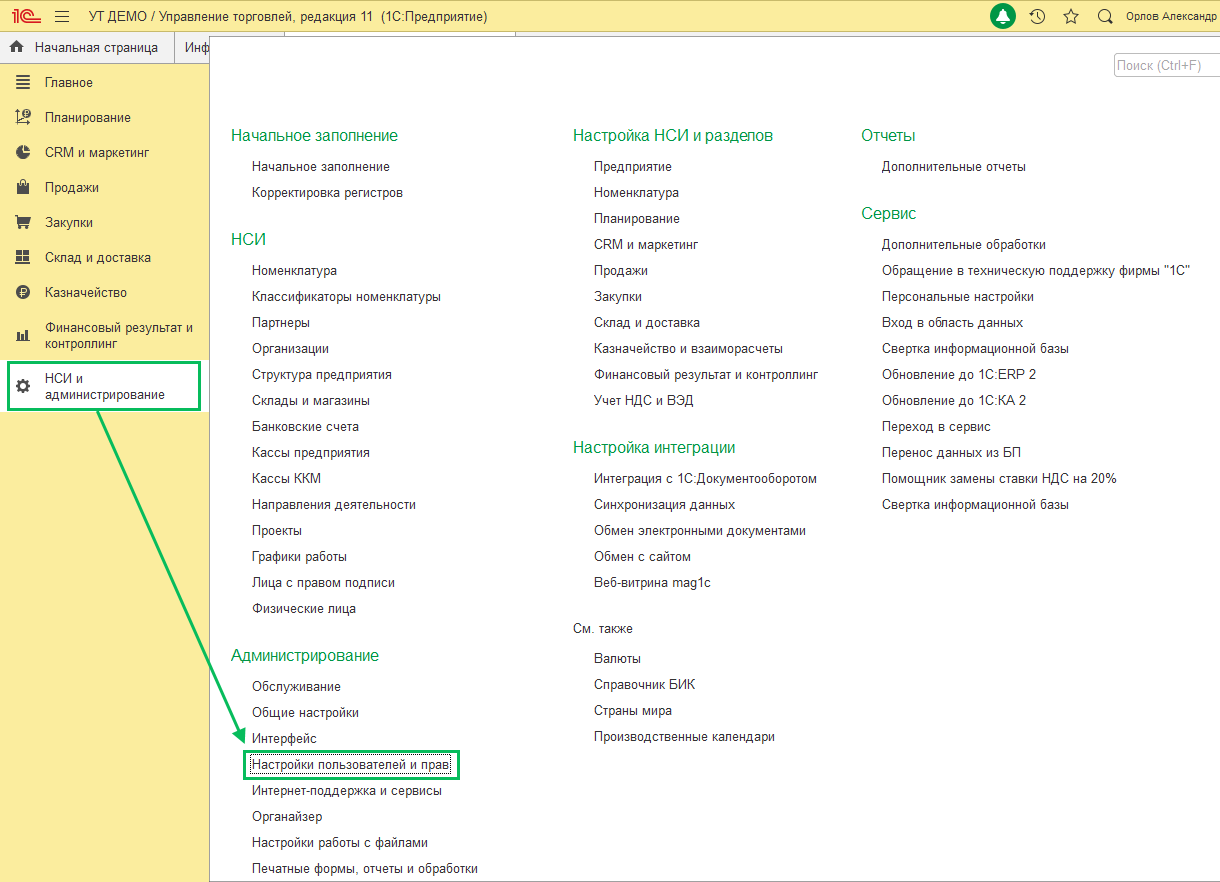The width and height of the screenshot is (1220, 882).
Task: Open Графики работы
Action: pos(299,556)
